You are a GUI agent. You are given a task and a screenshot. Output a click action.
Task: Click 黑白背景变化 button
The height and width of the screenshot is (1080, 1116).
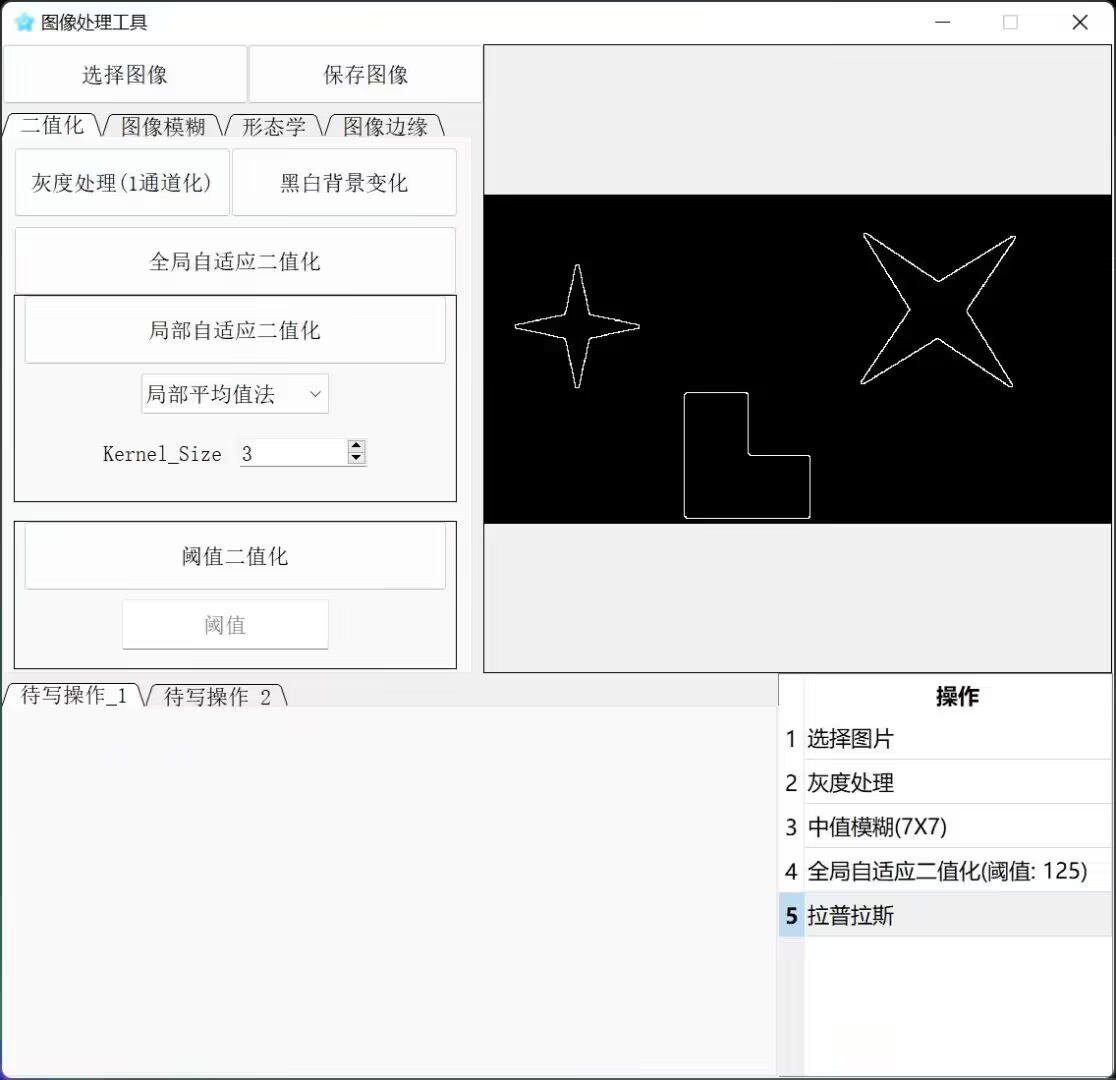coord(344,182)
